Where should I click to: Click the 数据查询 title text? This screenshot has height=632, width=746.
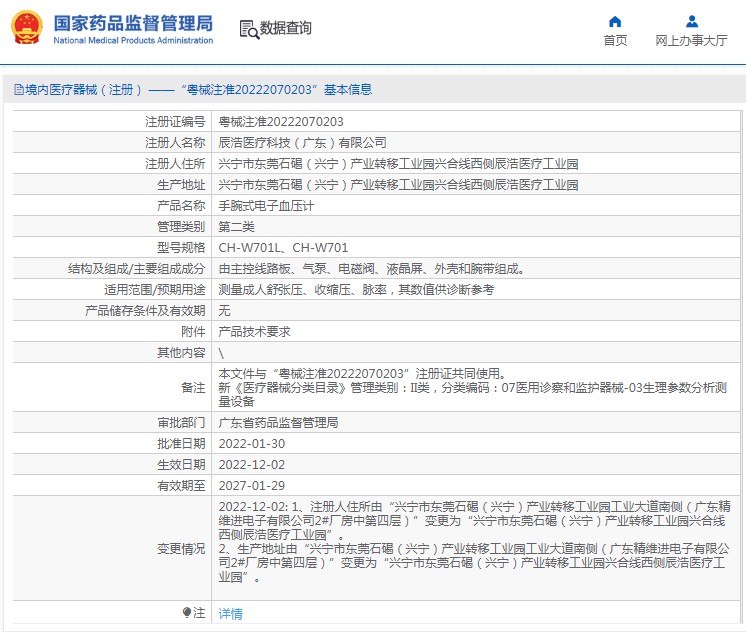coord(285,28)
